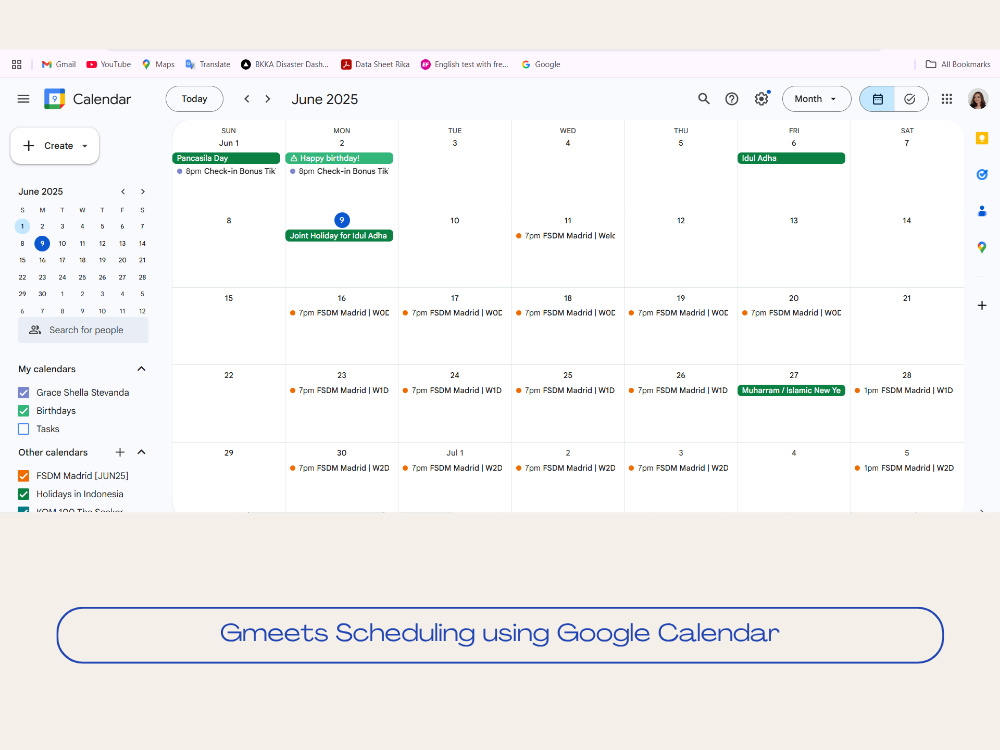
Task: Get add-ons with the plus icon
Action: click(982, 305)
